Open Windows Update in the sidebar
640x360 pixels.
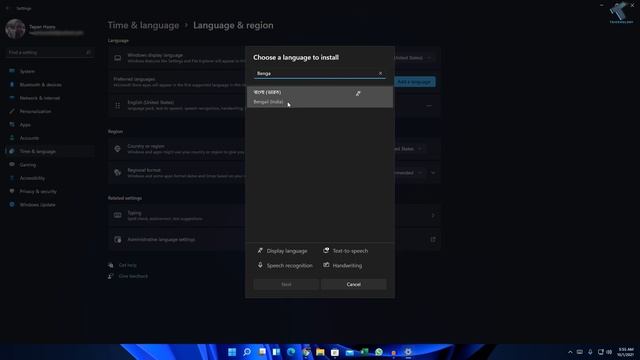pyautogui.click(x=49, y=205)
